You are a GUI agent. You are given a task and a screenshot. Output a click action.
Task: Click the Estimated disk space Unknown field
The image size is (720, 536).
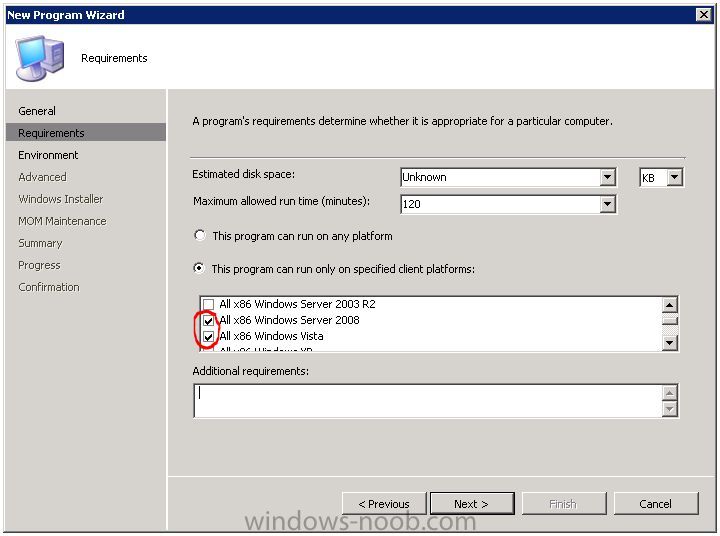click(x=500, y=177)
